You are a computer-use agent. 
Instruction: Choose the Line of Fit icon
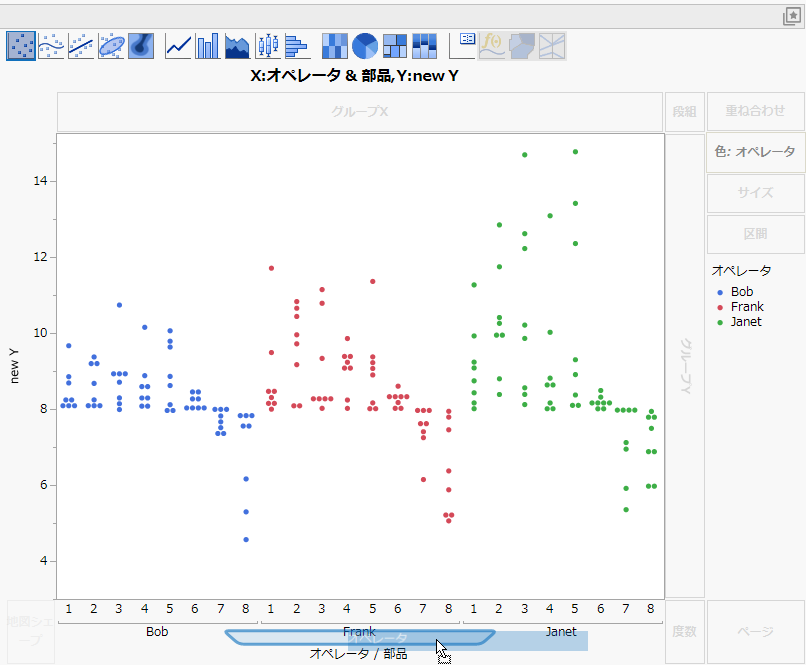point(81,46)
